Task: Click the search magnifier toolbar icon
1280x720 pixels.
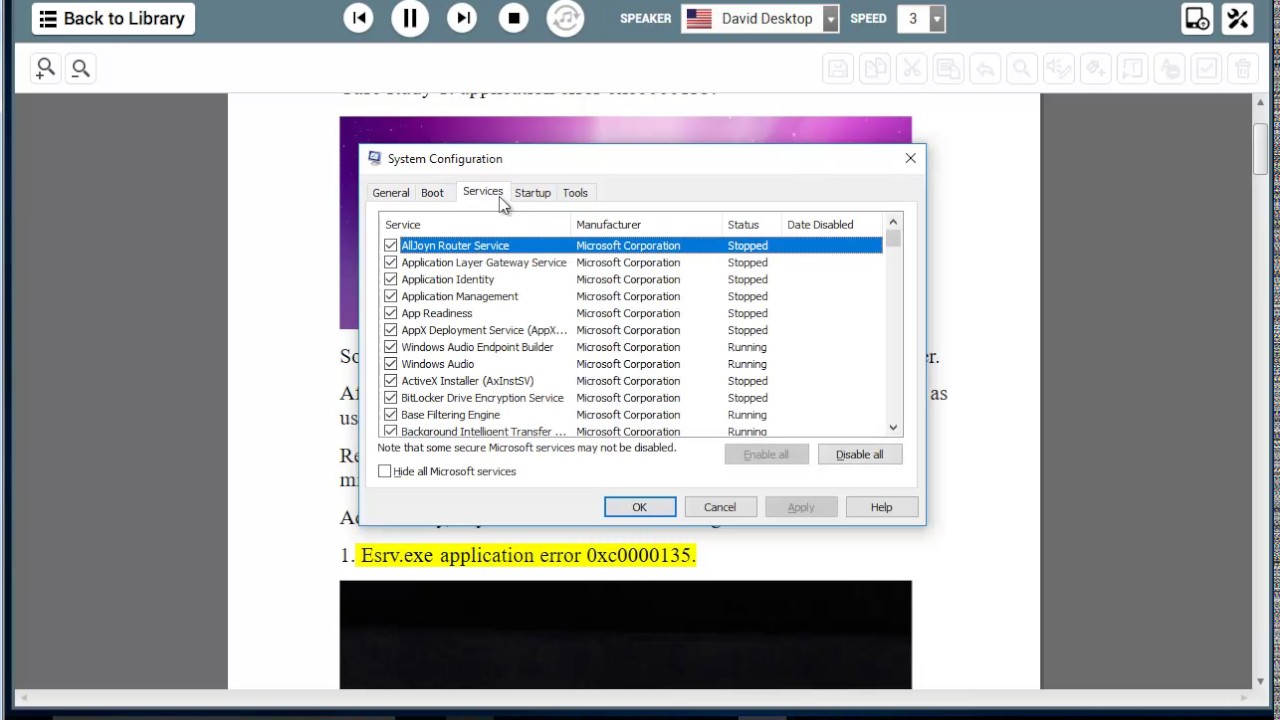Action: pos(1022,69)
